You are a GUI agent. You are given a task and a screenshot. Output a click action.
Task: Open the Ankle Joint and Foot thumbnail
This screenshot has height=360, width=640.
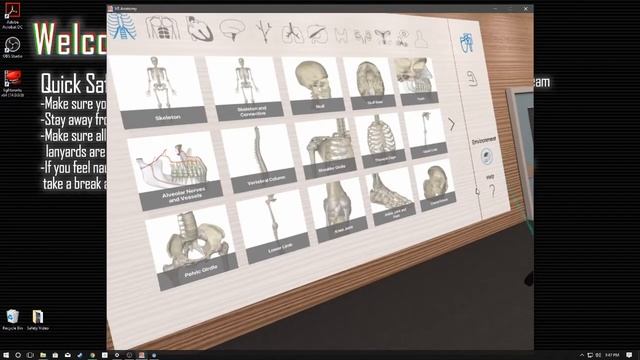point(390,196)
